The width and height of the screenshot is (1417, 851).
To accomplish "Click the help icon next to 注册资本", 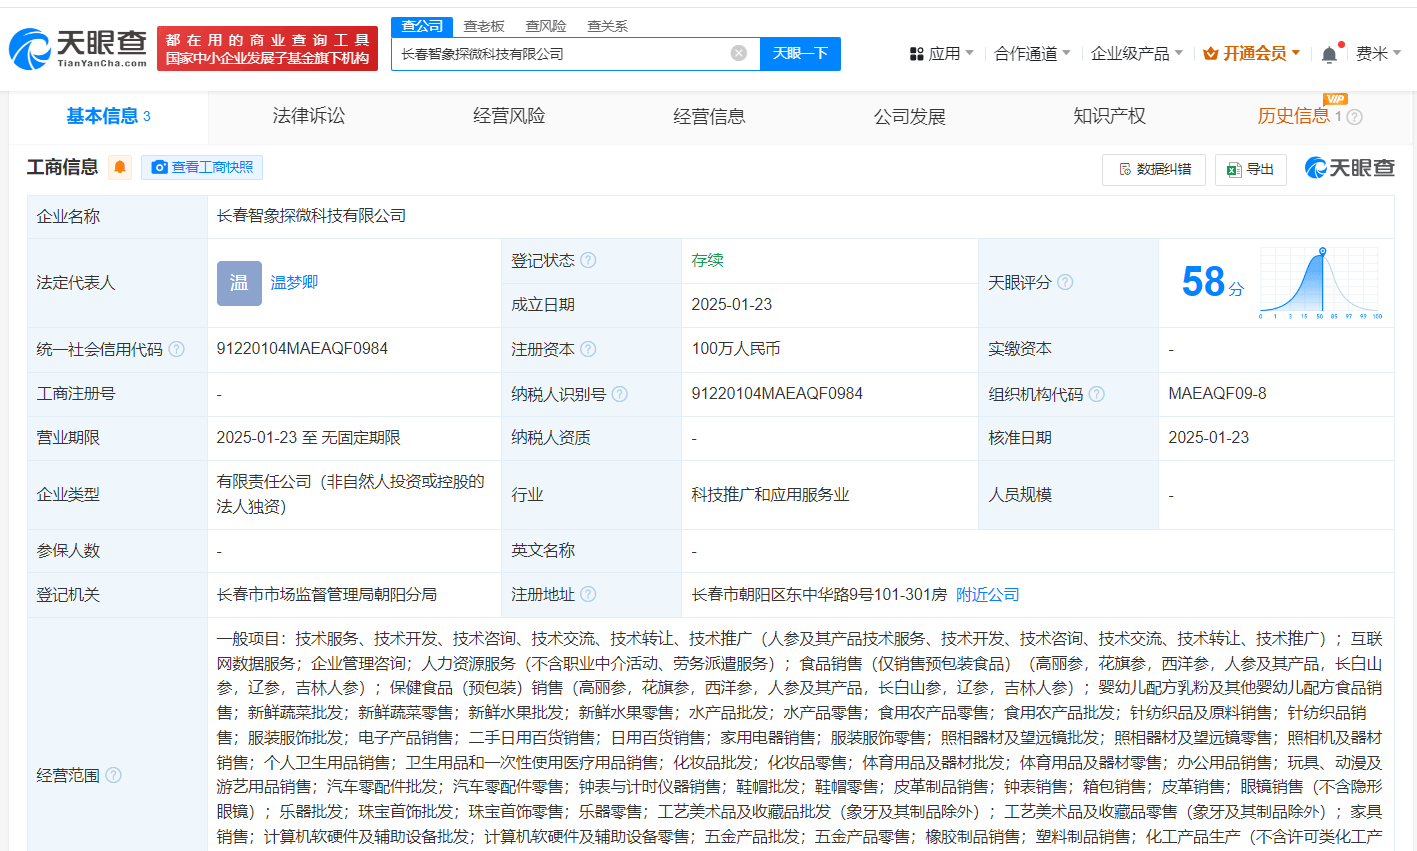I will [x=589, y=348].
